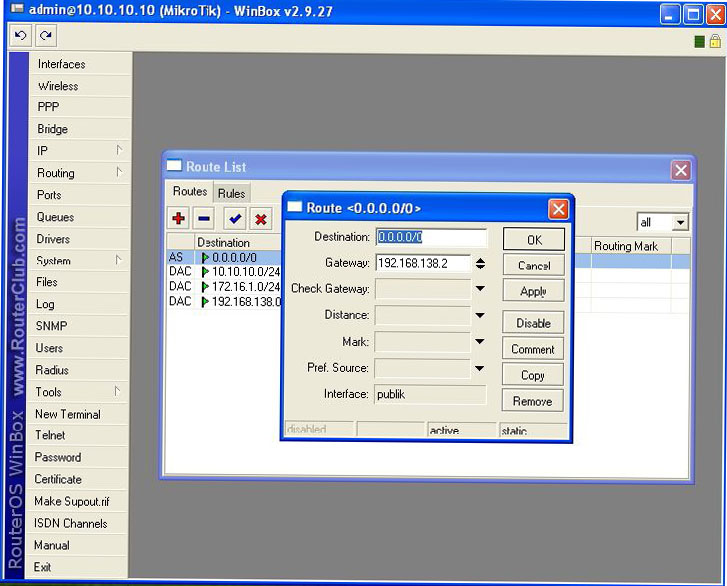The image size is (727, 586).
Task: Open the Certificate menu item
Action: pyautogui.click(x=77, y=479)
